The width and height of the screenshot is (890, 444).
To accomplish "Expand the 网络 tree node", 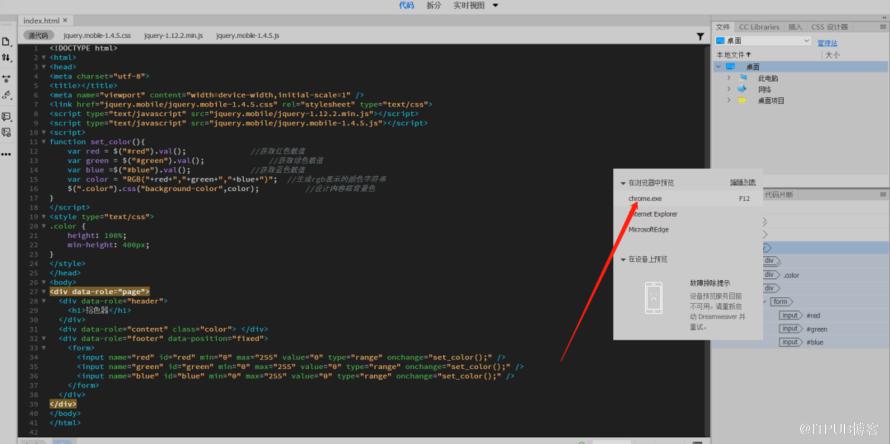I will pyautogui.click(x=729, y=89).
